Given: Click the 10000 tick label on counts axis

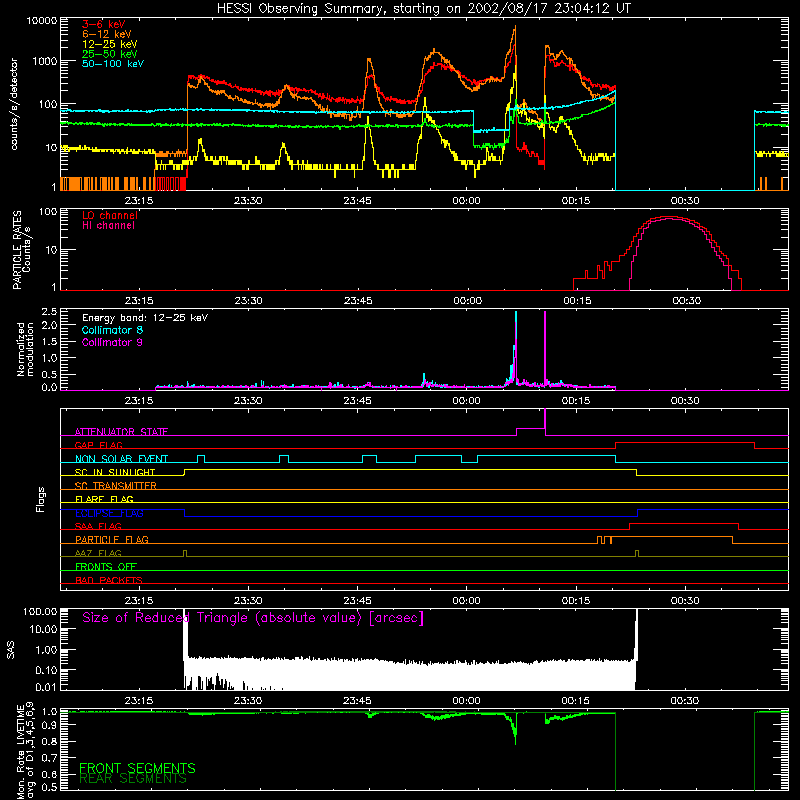Looking at the screenshot, I should pos(42,21).
